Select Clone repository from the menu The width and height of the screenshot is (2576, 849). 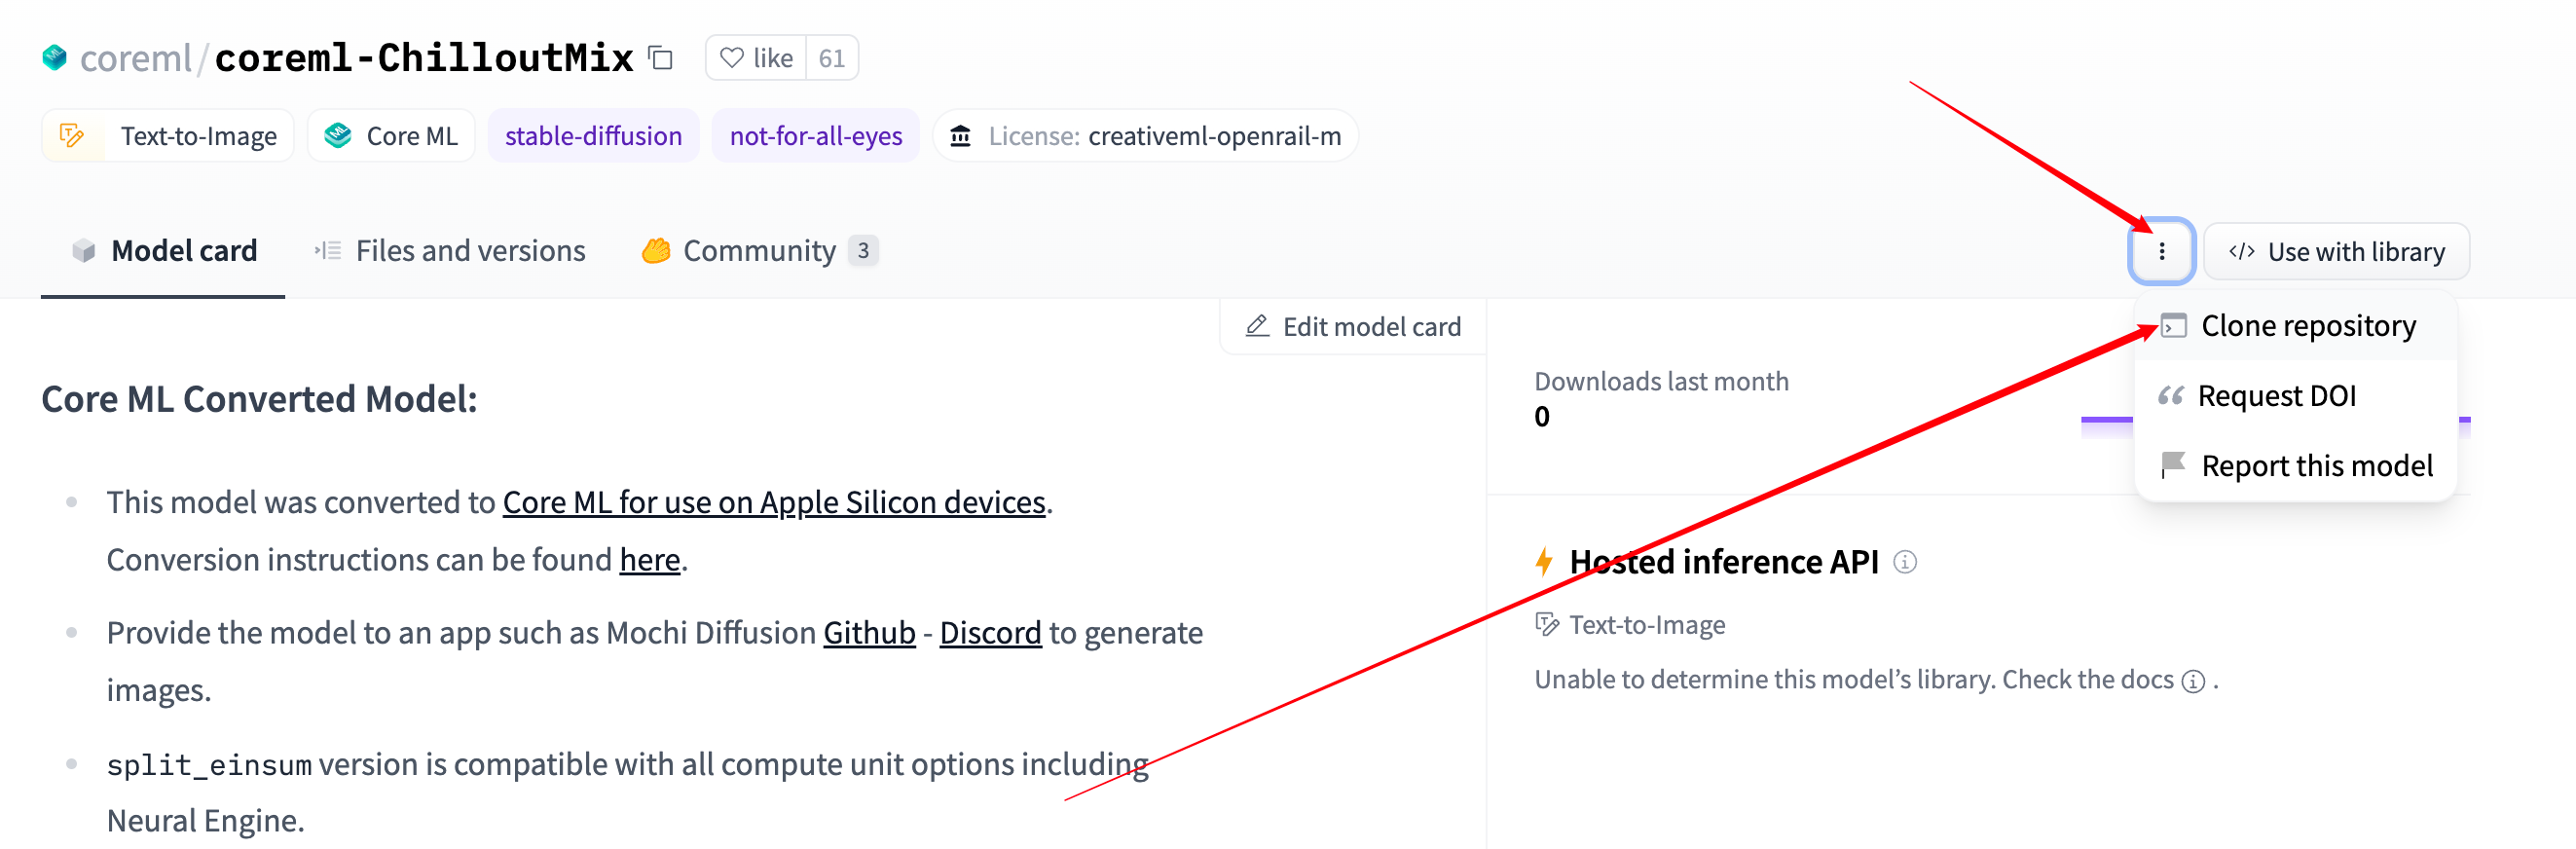pyautogui.click(x=2307, y=326)
